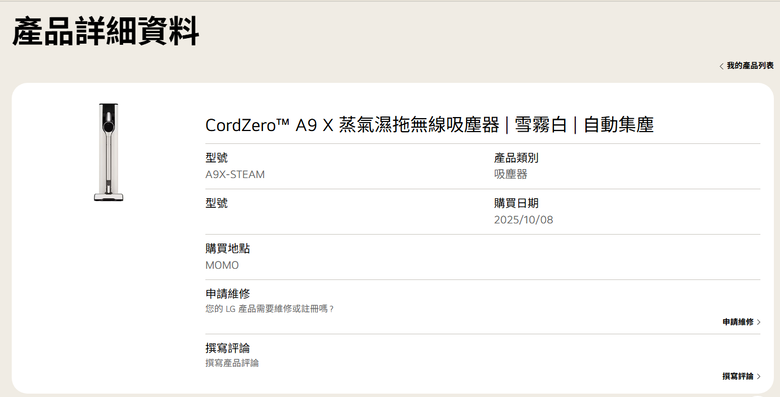
Task: Click the 產品類別 value 吸塵器
Action: coord(510,175)
